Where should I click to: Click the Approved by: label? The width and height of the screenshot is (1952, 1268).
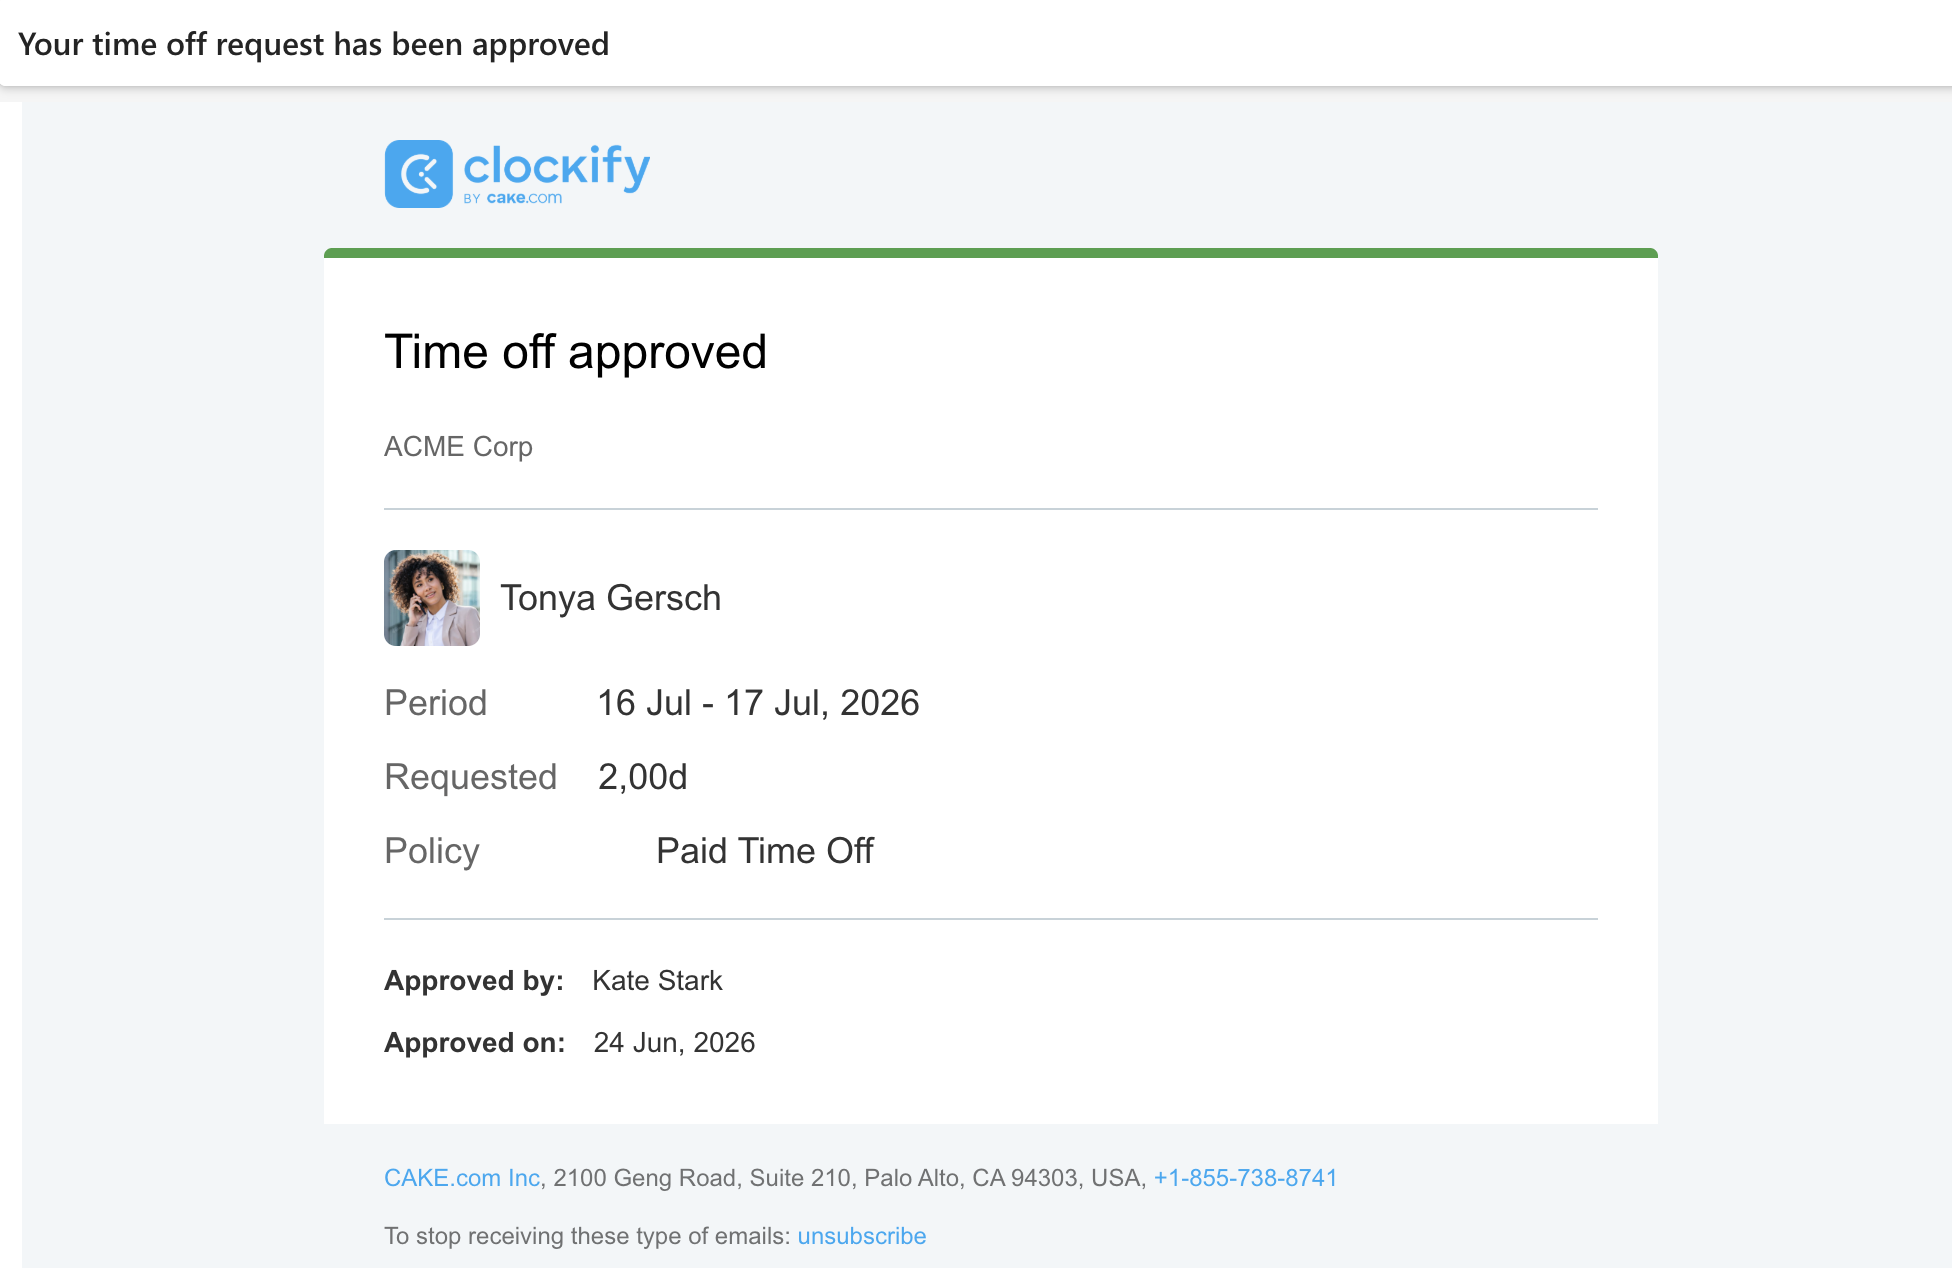[475, 981]
